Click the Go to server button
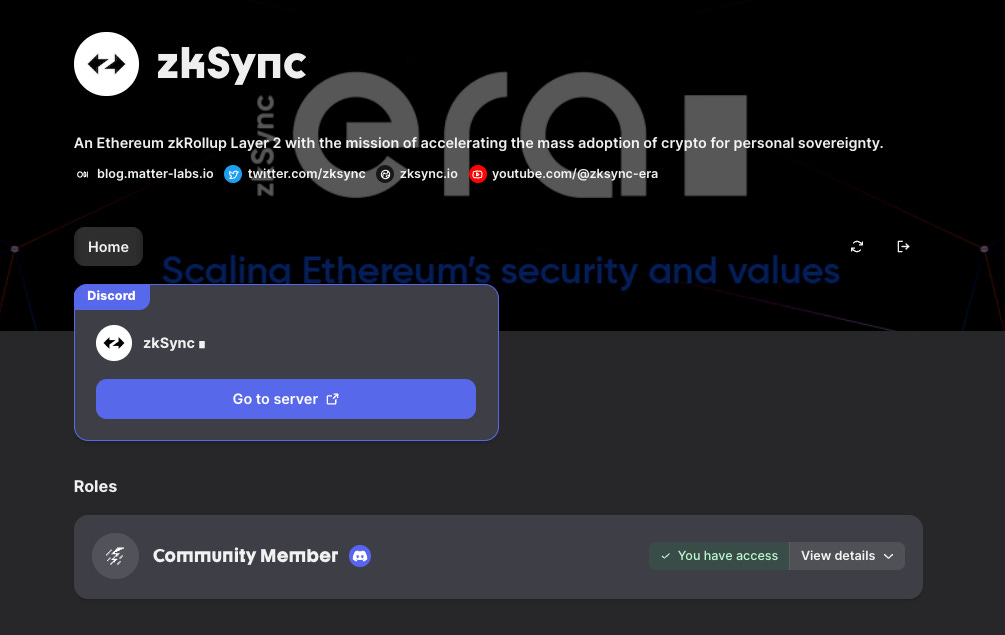The width and height of the screenshot is (1005, 635). [x=286, y=399]
